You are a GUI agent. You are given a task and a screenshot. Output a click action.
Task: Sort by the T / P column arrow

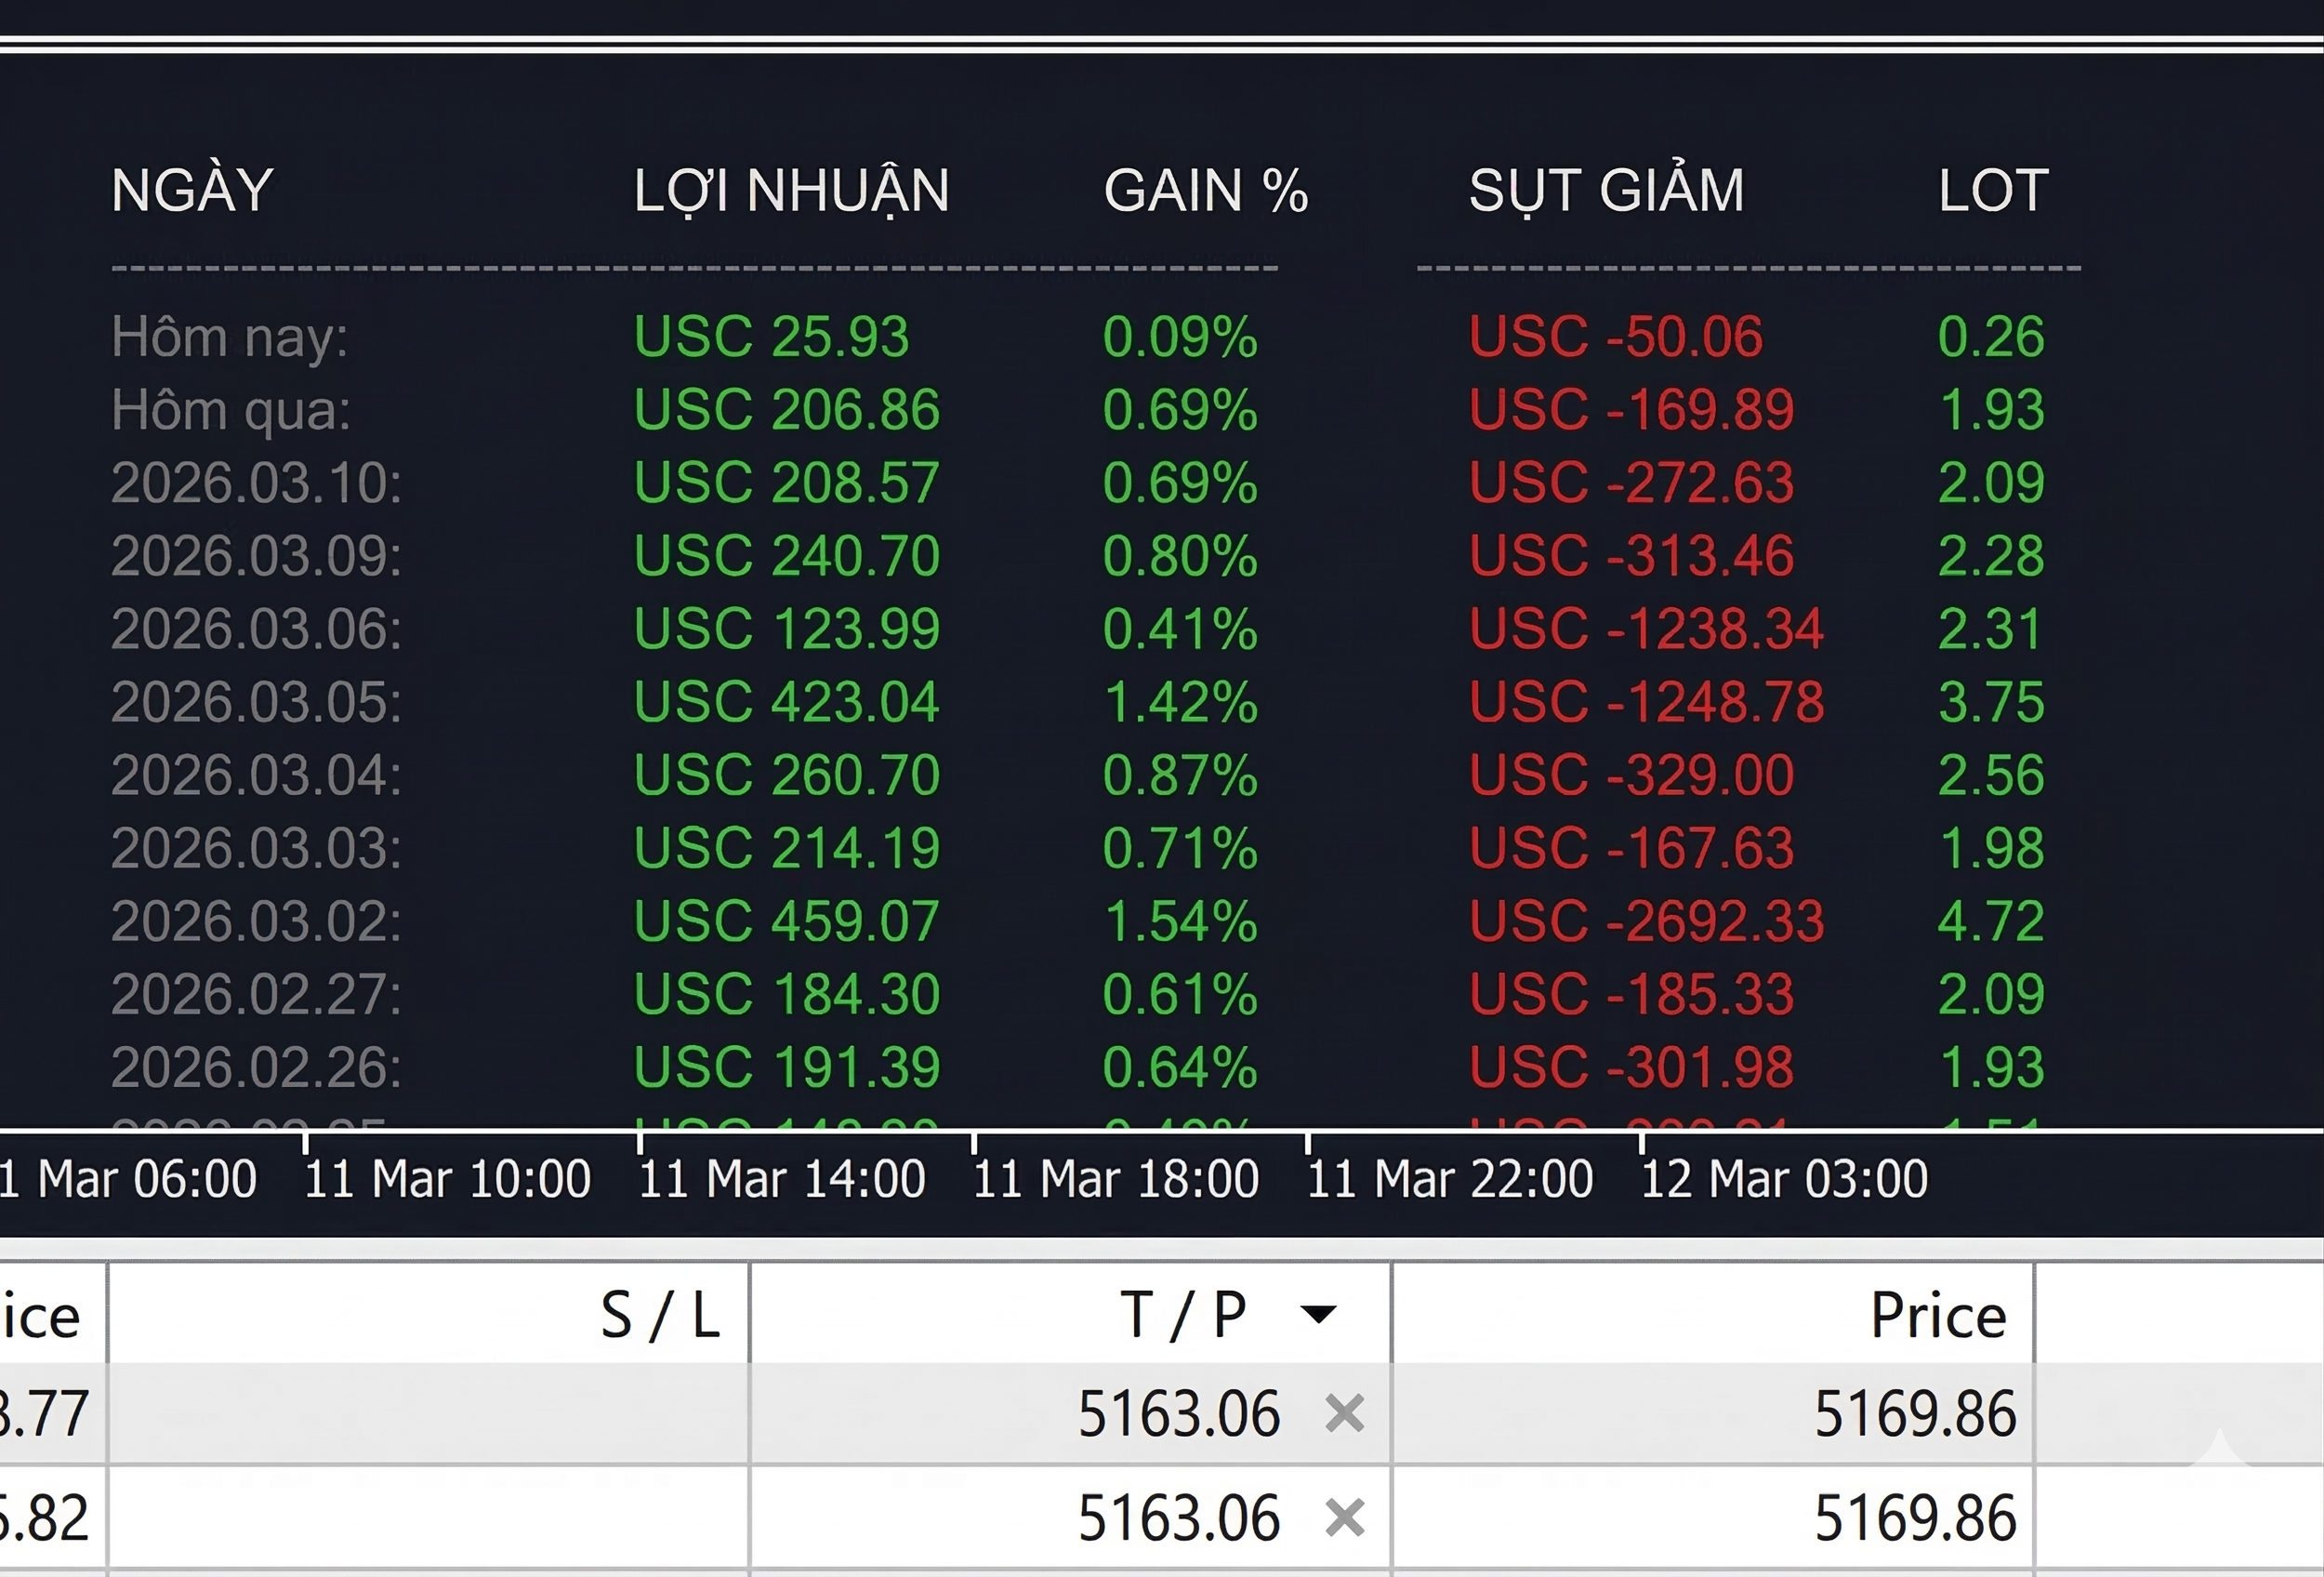click(1318, 1314)
